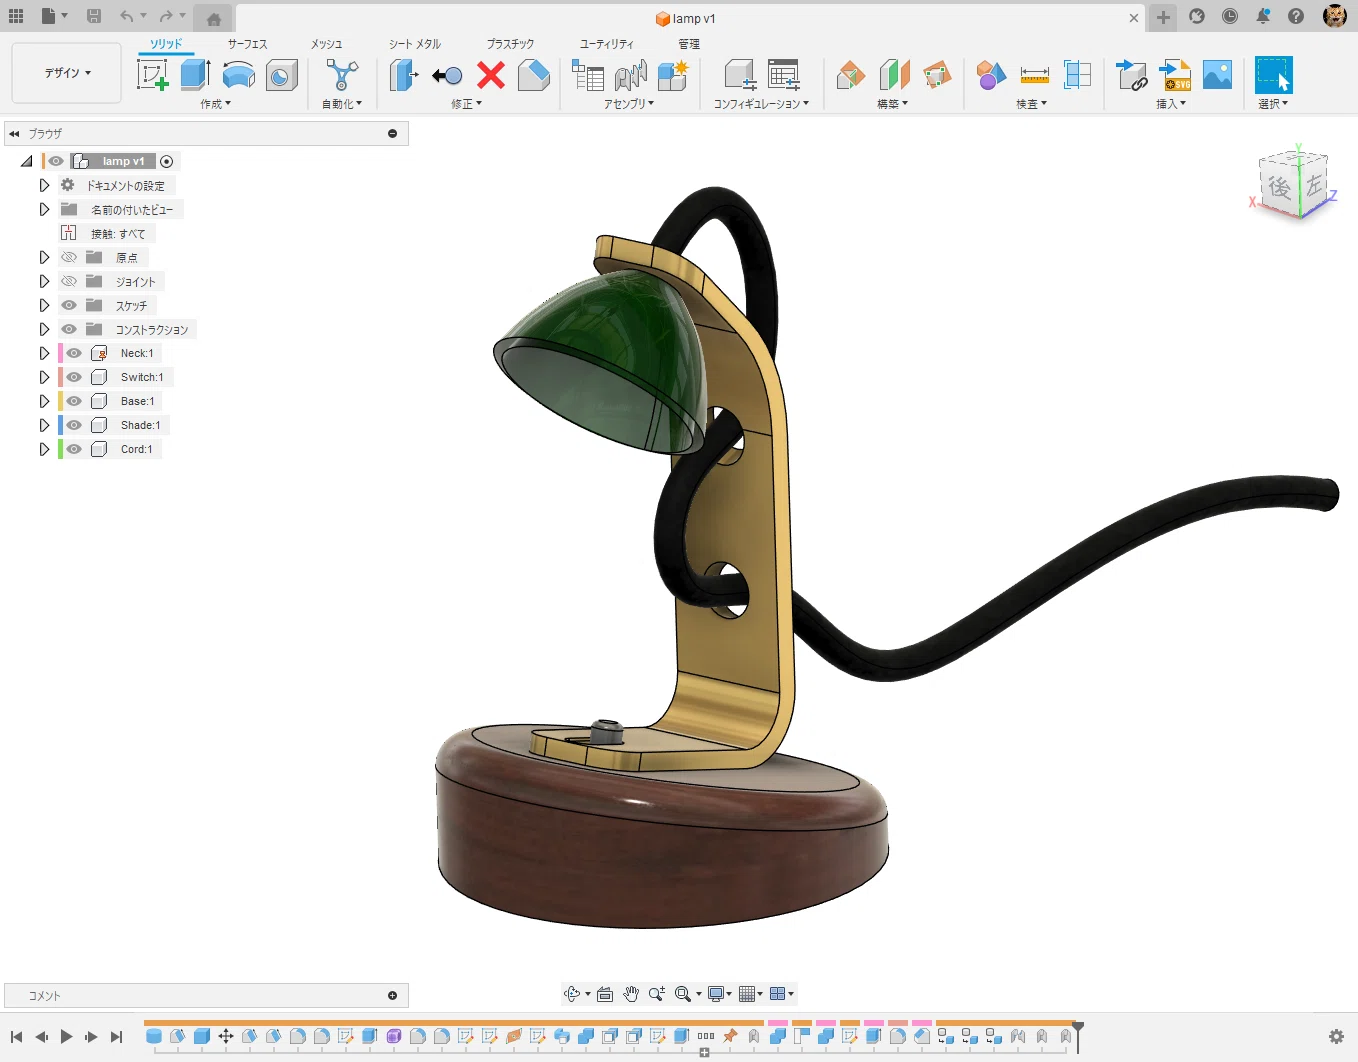The image size is (1358, 1062).
Task: Expand the コンストラクション folder
Action: click(x=44, y=329)
